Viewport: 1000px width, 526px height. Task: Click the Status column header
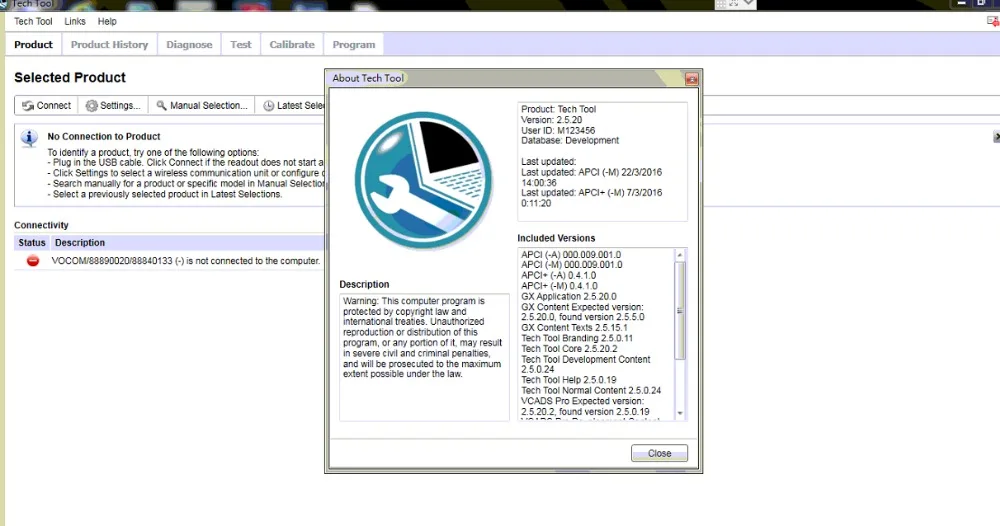pos(32,243)
